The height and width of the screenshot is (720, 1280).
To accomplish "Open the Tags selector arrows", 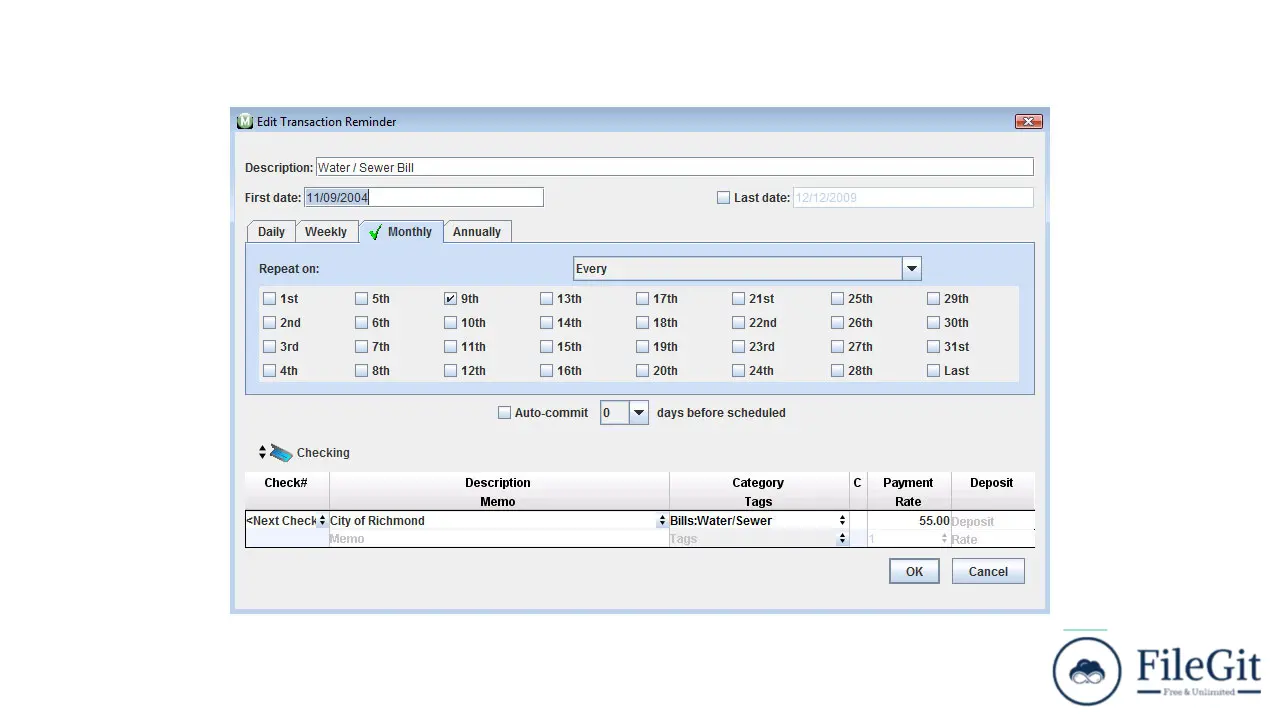I will pos(842,539).
